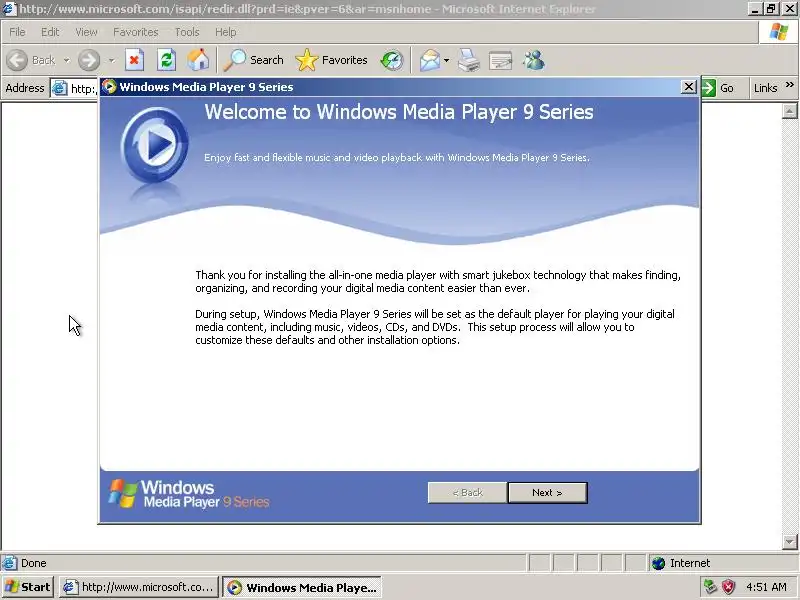The height and width of the screenshot is (600, 800).
Task: Open Mail via the envelope icon
Action: [430, 60]
